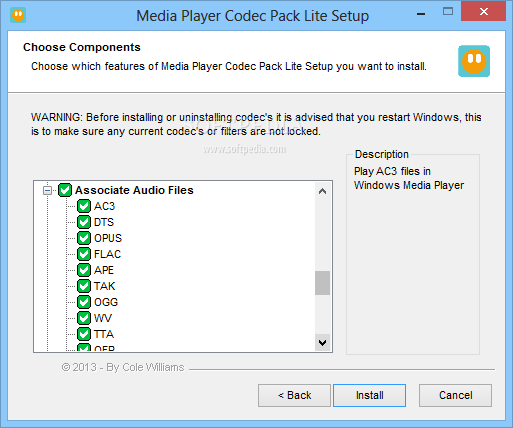513x428 pixels.
Task: Click the scroll down arrow of components list
Action: coord(322,343)
